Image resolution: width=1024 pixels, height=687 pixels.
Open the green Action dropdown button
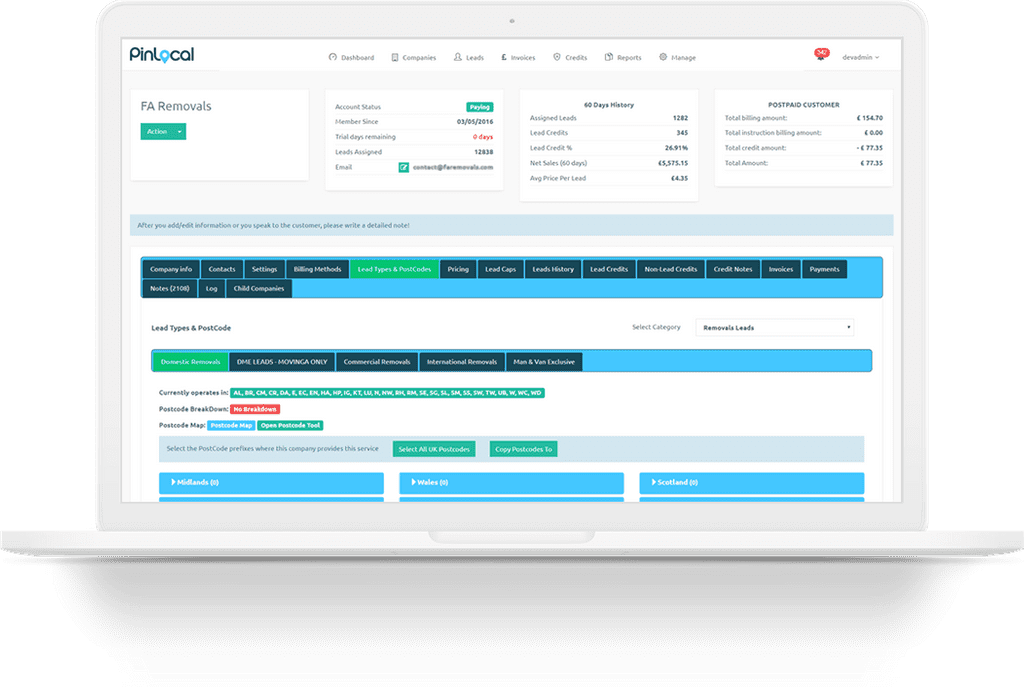[163, 131]
